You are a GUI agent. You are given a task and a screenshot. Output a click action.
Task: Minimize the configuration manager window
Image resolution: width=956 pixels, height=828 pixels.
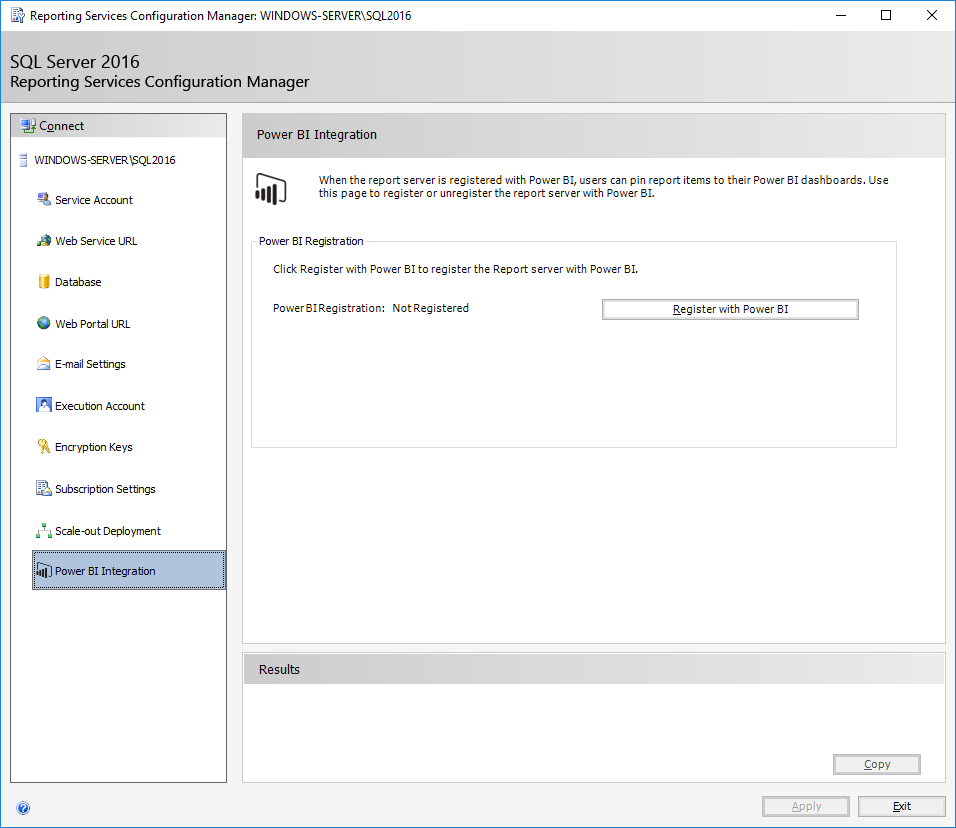841,15
